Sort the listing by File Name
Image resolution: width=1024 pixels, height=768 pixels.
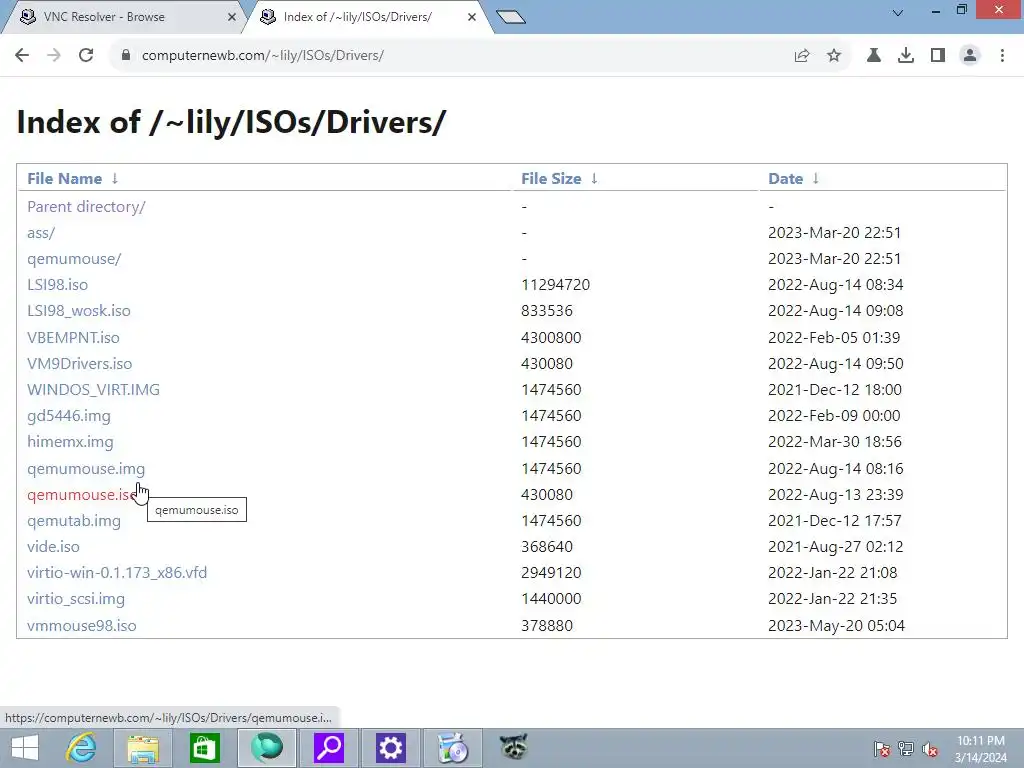click(x=64, y=178)
